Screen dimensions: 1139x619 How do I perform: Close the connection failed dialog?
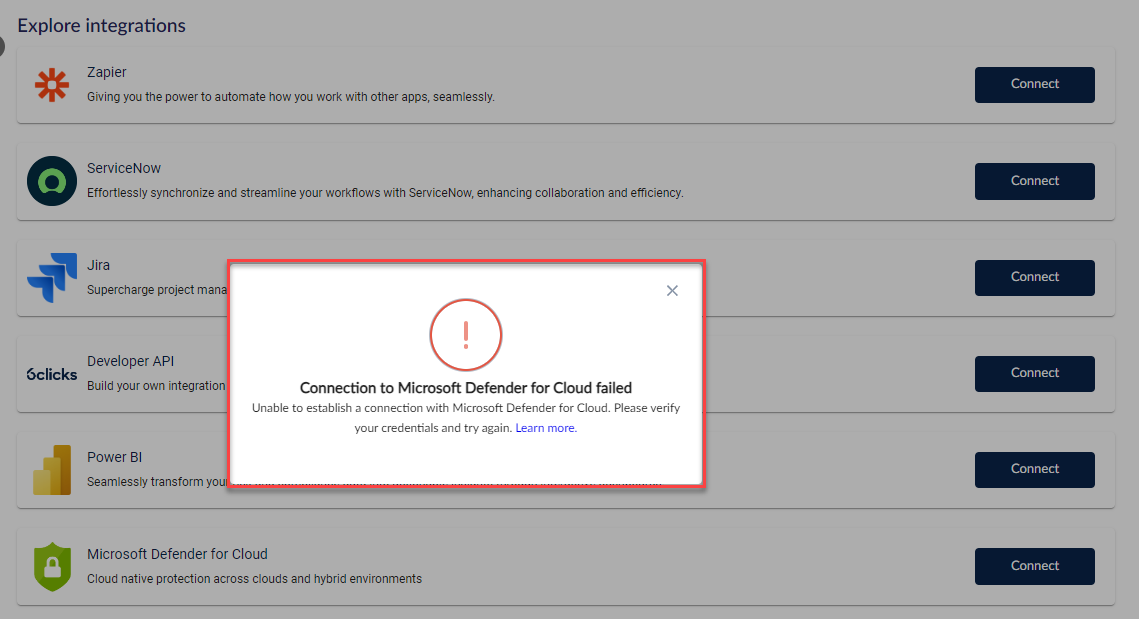click(672, 291)
